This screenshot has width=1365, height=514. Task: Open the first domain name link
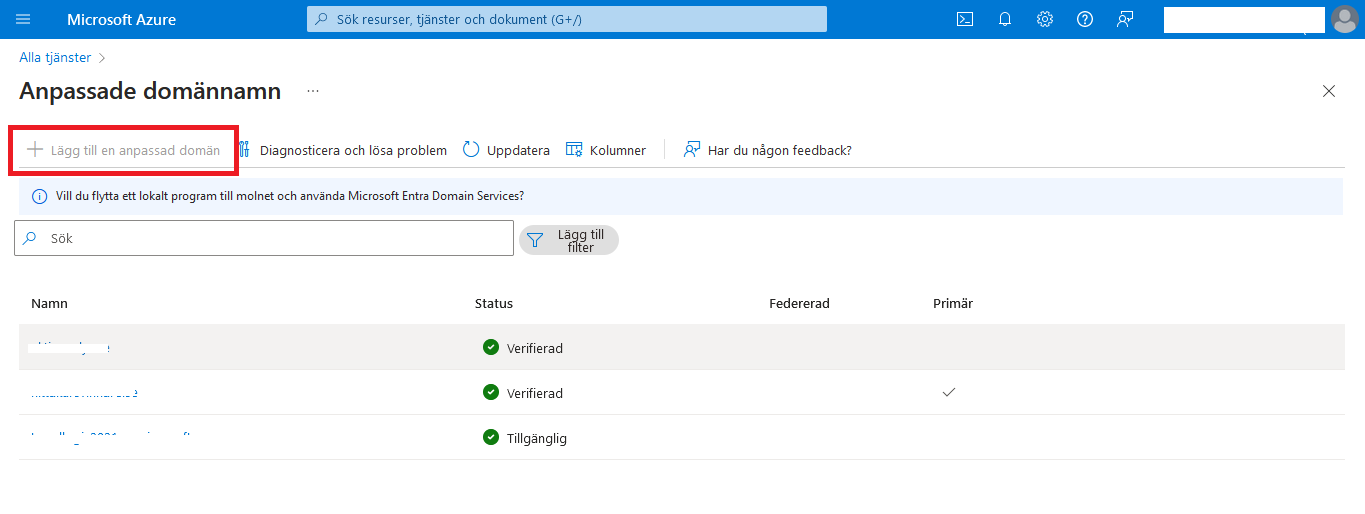(70, 347)
